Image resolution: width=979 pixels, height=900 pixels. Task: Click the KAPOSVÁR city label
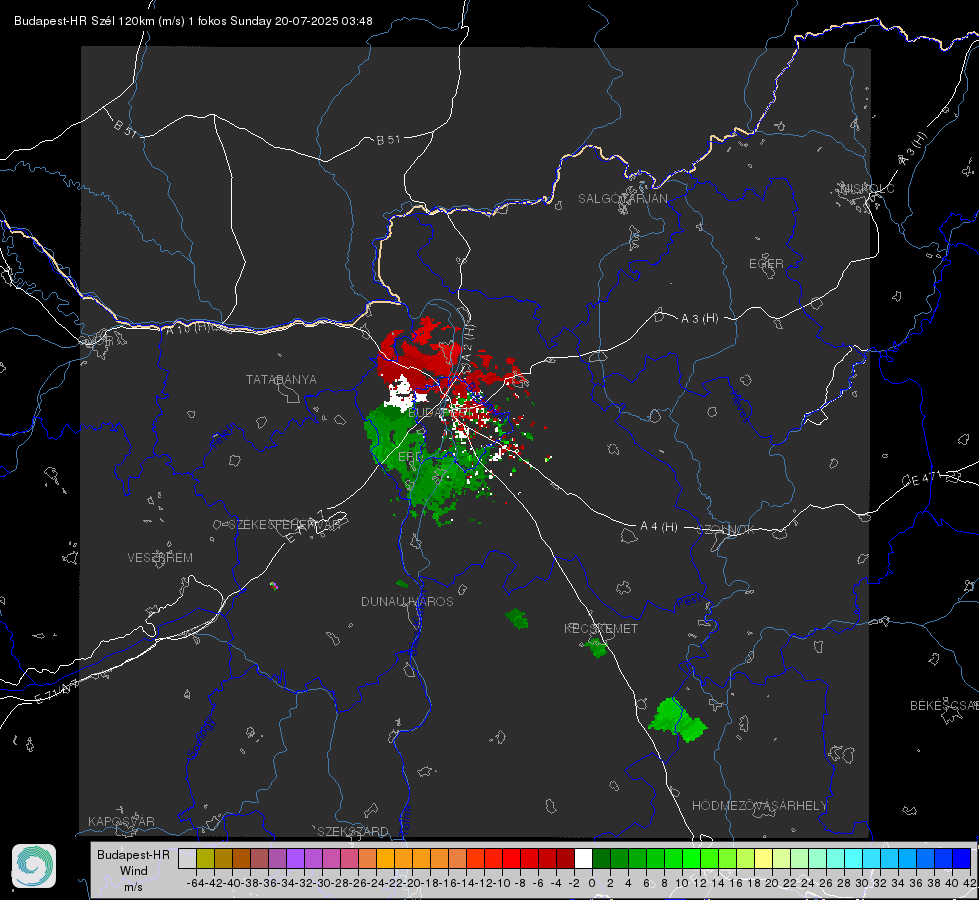pos(121,821)
